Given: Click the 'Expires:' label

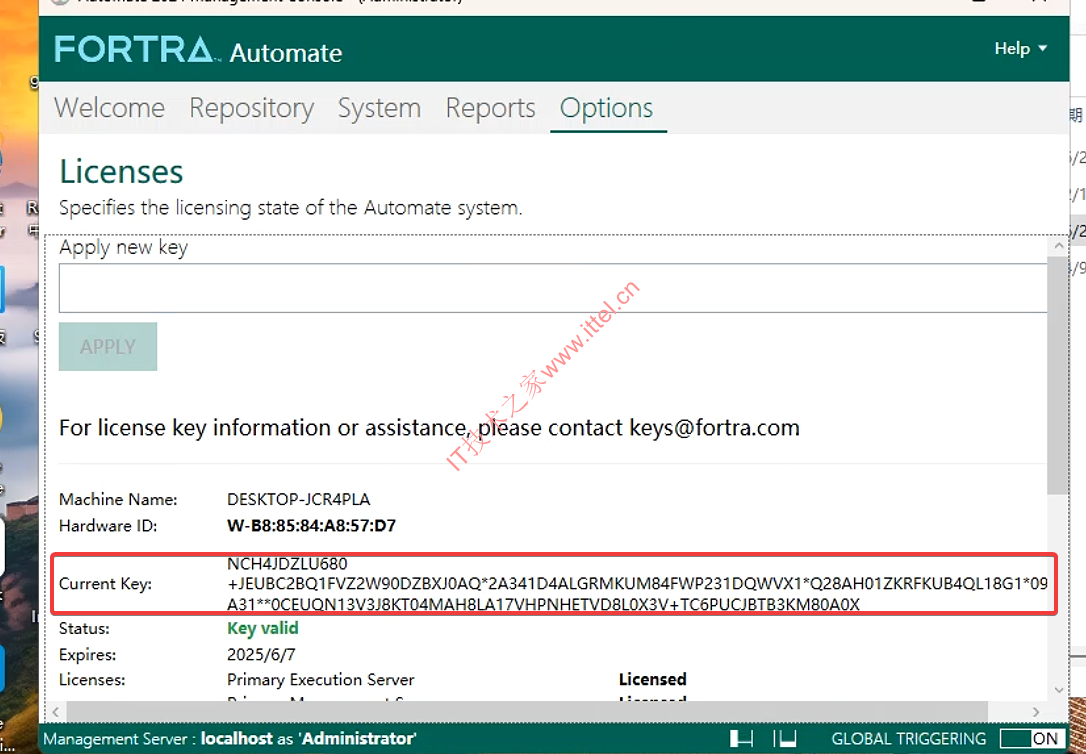Looking at the screenshot, I should pyautogui.click(x=88, y=654).
